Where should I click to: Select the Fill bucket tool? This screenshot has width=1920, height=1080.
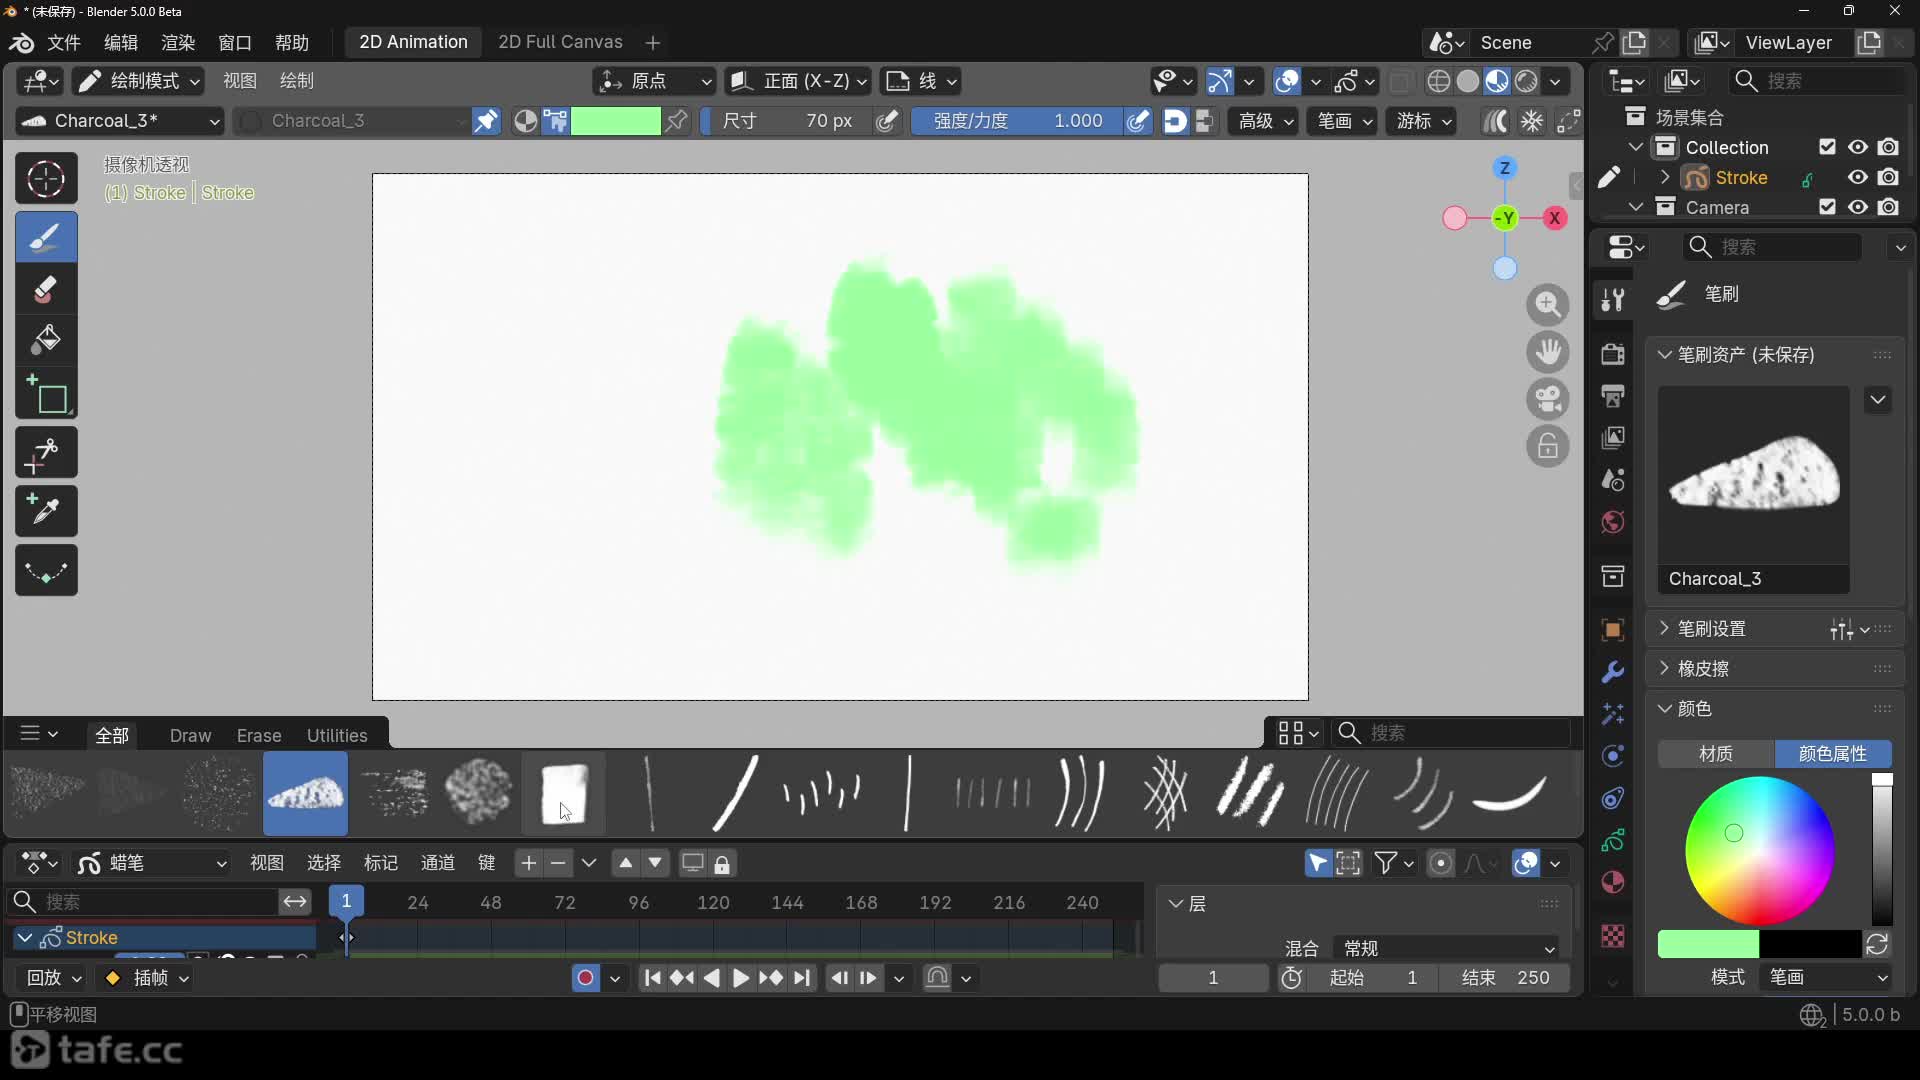(x=46, y=340)
